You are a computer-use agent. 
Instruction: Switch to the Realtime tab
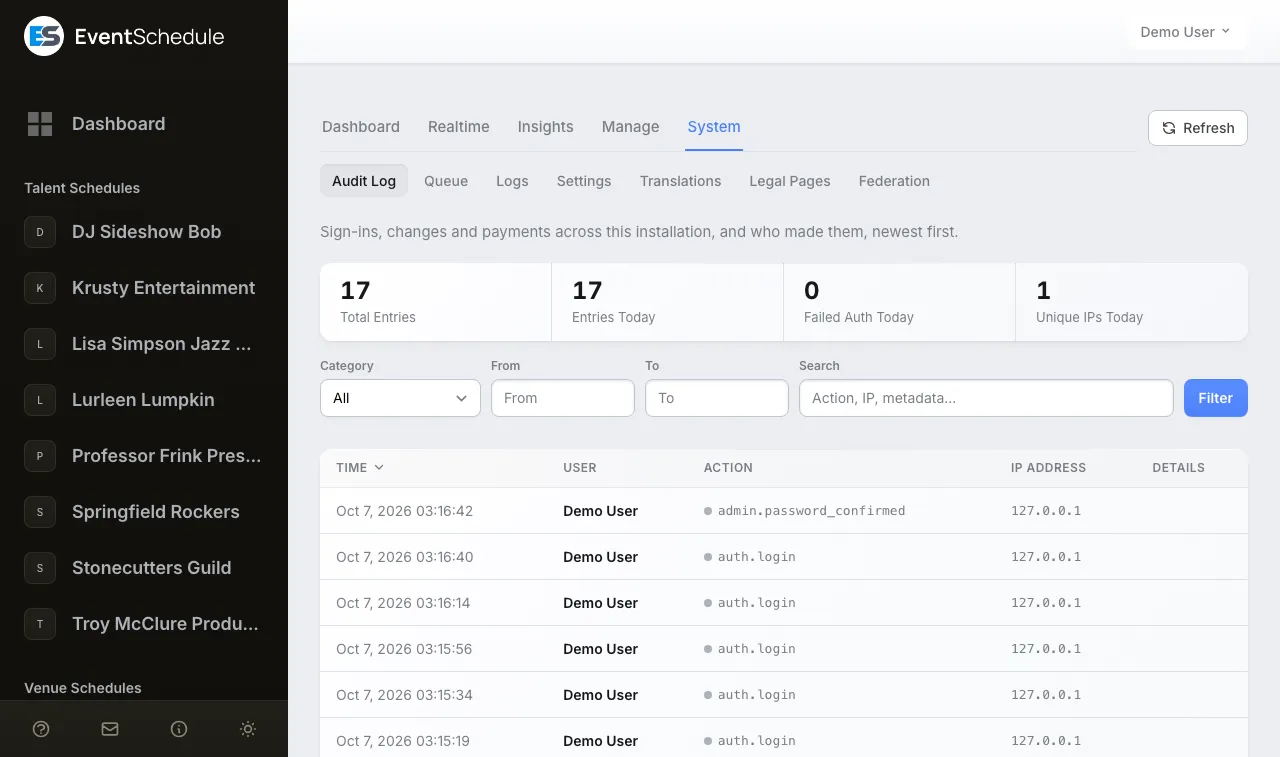coord(459,127)
